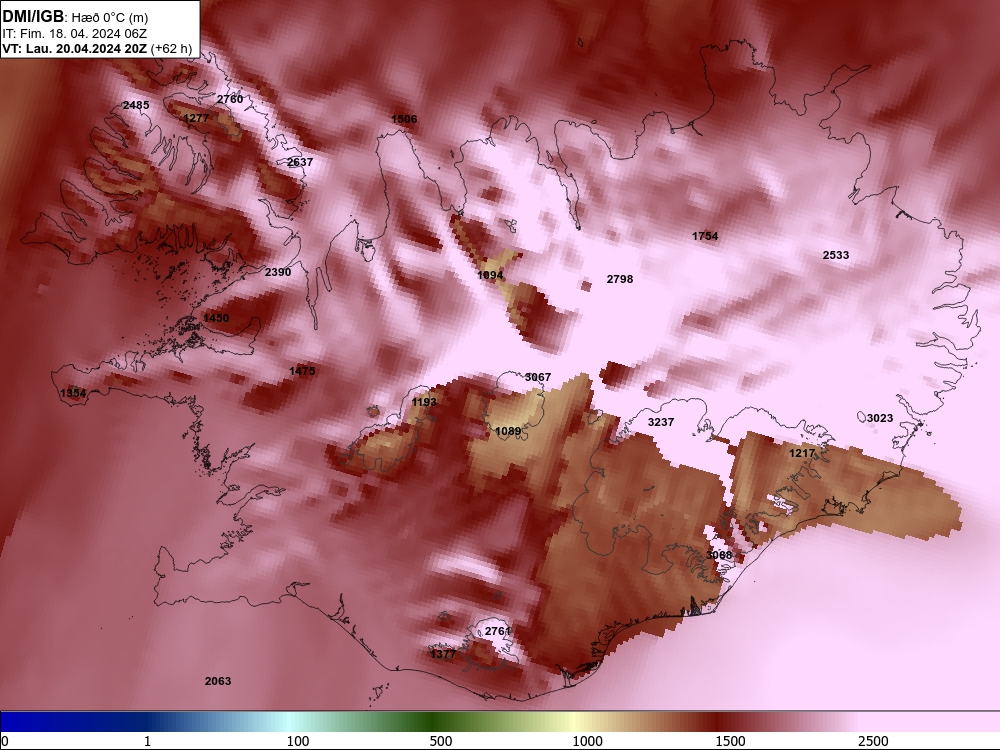The width and height of the screenshot is (1000, 750).
Task: Click the 3068 height value
Action: coord(719,555)
